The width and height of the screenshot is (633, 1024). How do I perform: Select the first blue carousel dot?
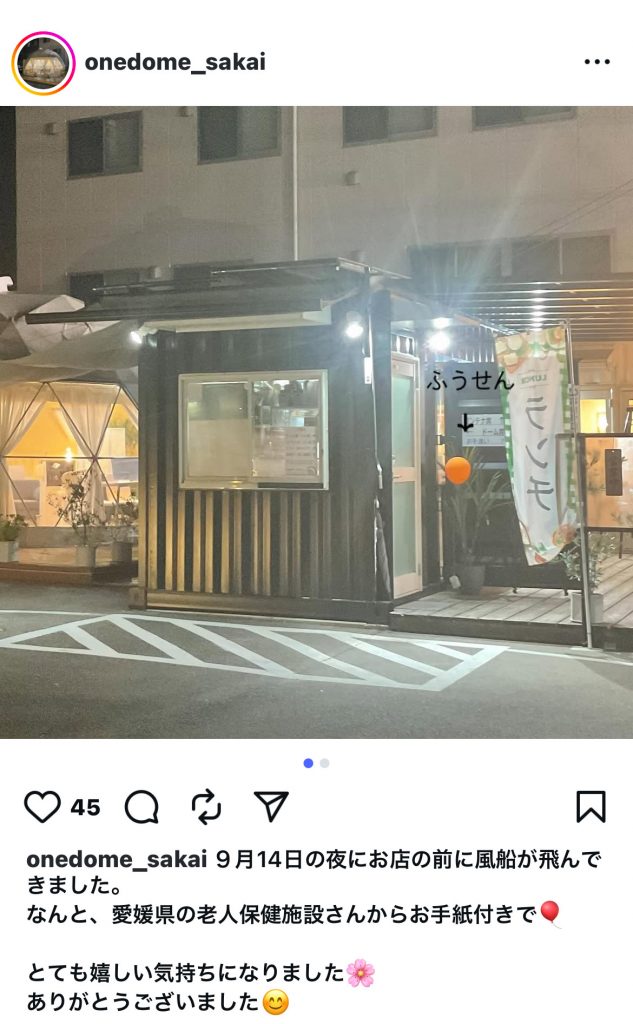click(308, 763)
